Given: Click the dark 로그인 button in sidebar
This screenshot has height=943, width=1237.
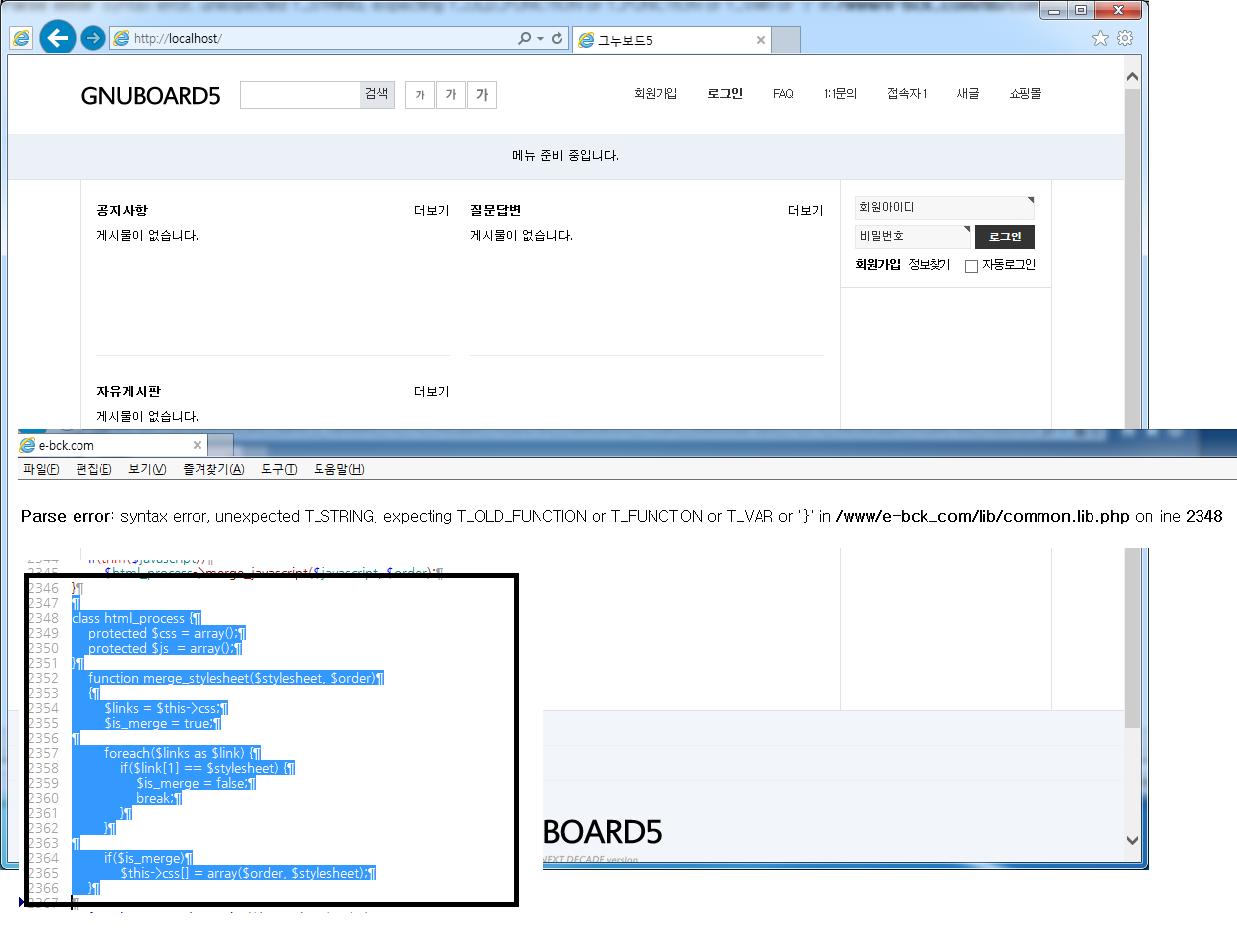Looking at the screenshot, I should (x=1005, y=237).
